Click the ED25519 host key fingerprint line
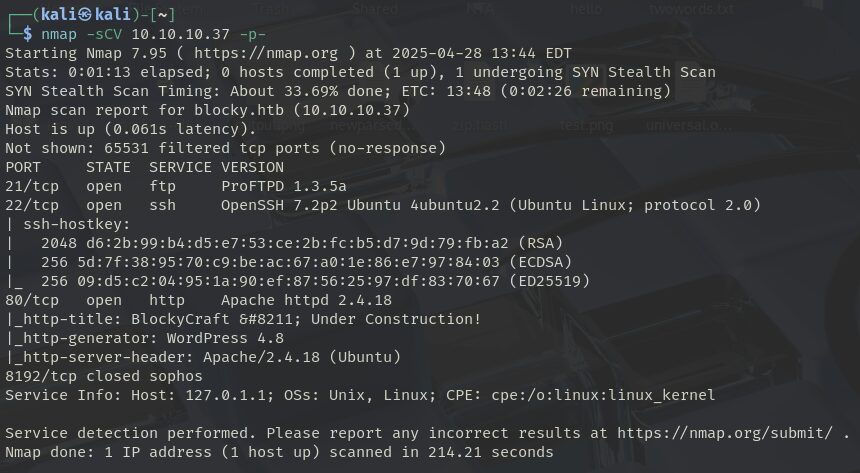The height and width of the screenshot is (473, 860). point(298,281)
